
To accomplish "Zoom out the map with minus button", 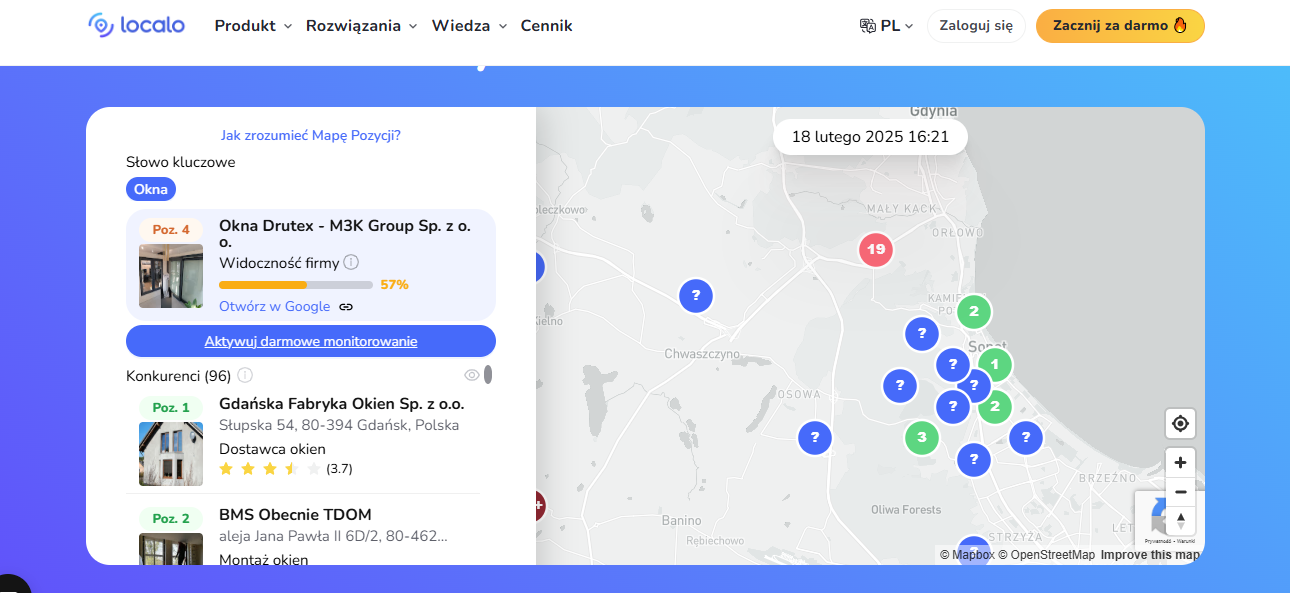I will point(1181,492).
